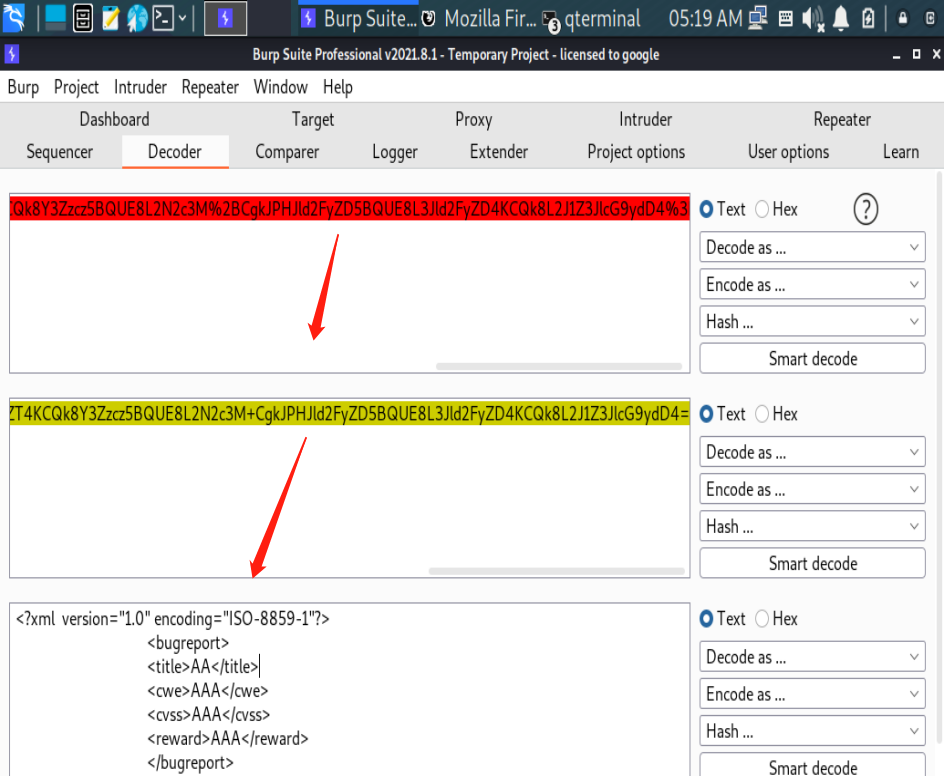This screenshot has width=944, height=776.
Task: Expand Hash dropdown in second panel
Action: pos(812,526)
